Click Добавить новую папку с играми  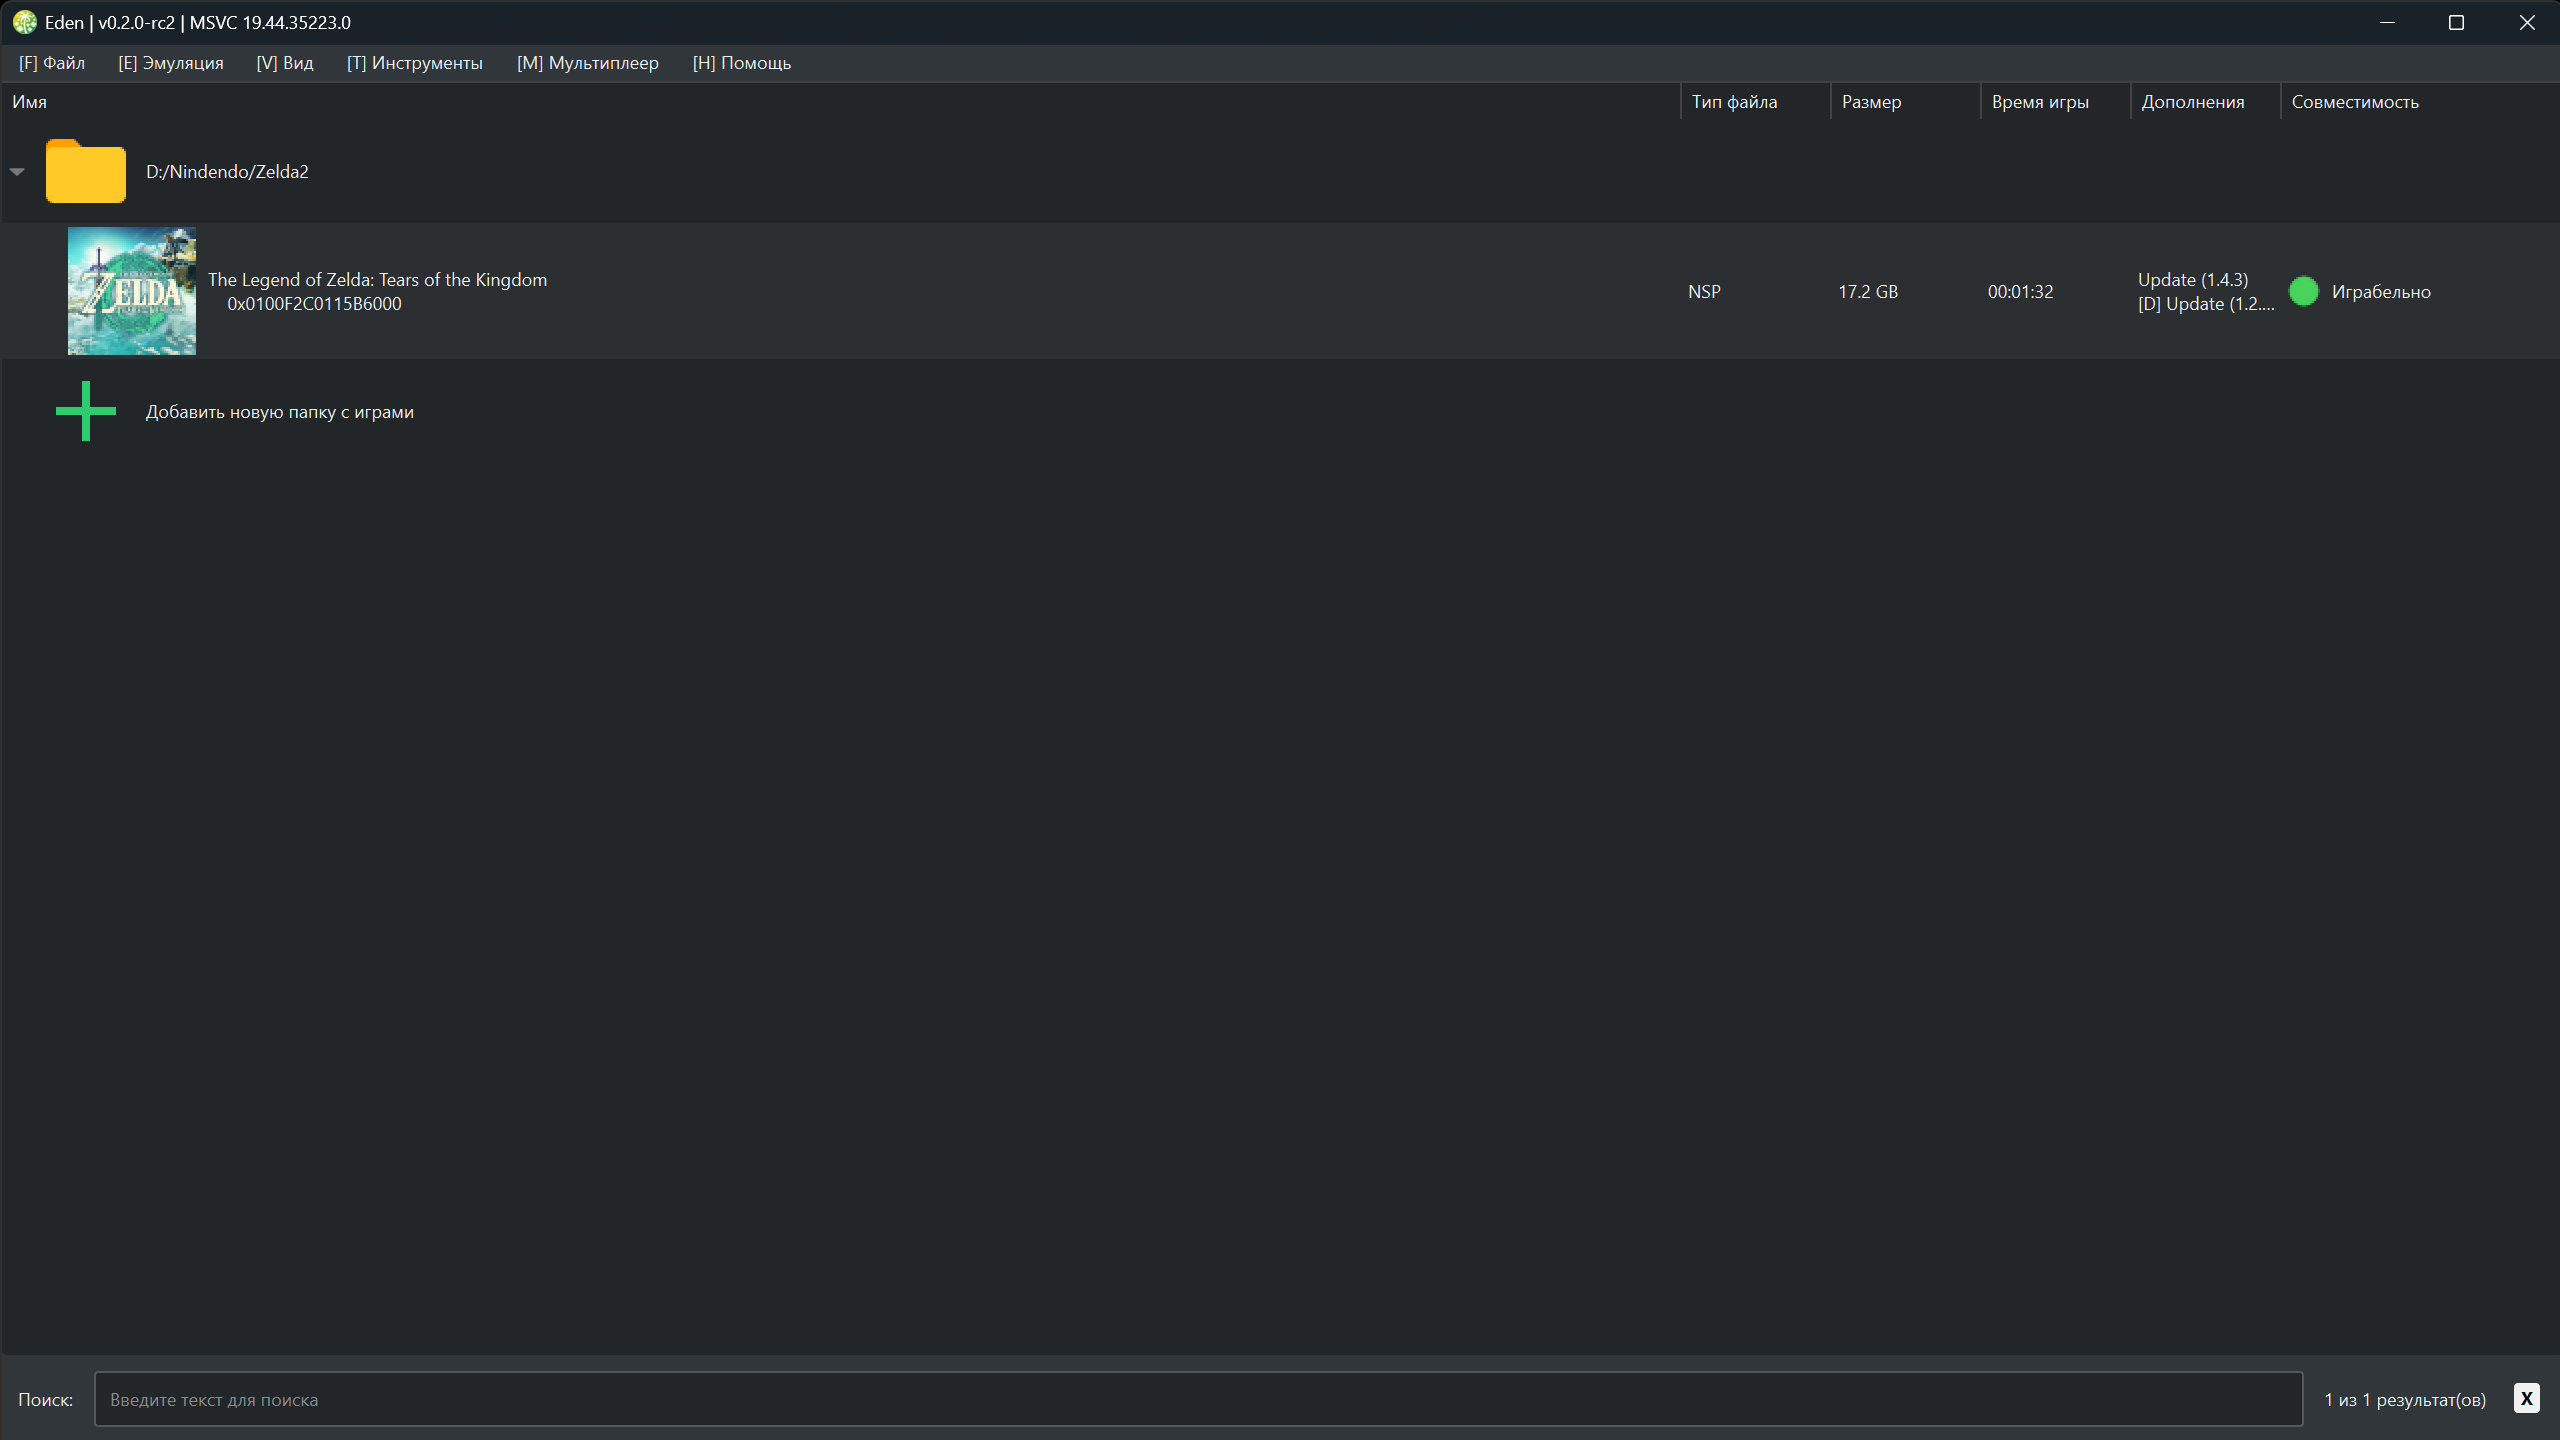tap(280, 412)
